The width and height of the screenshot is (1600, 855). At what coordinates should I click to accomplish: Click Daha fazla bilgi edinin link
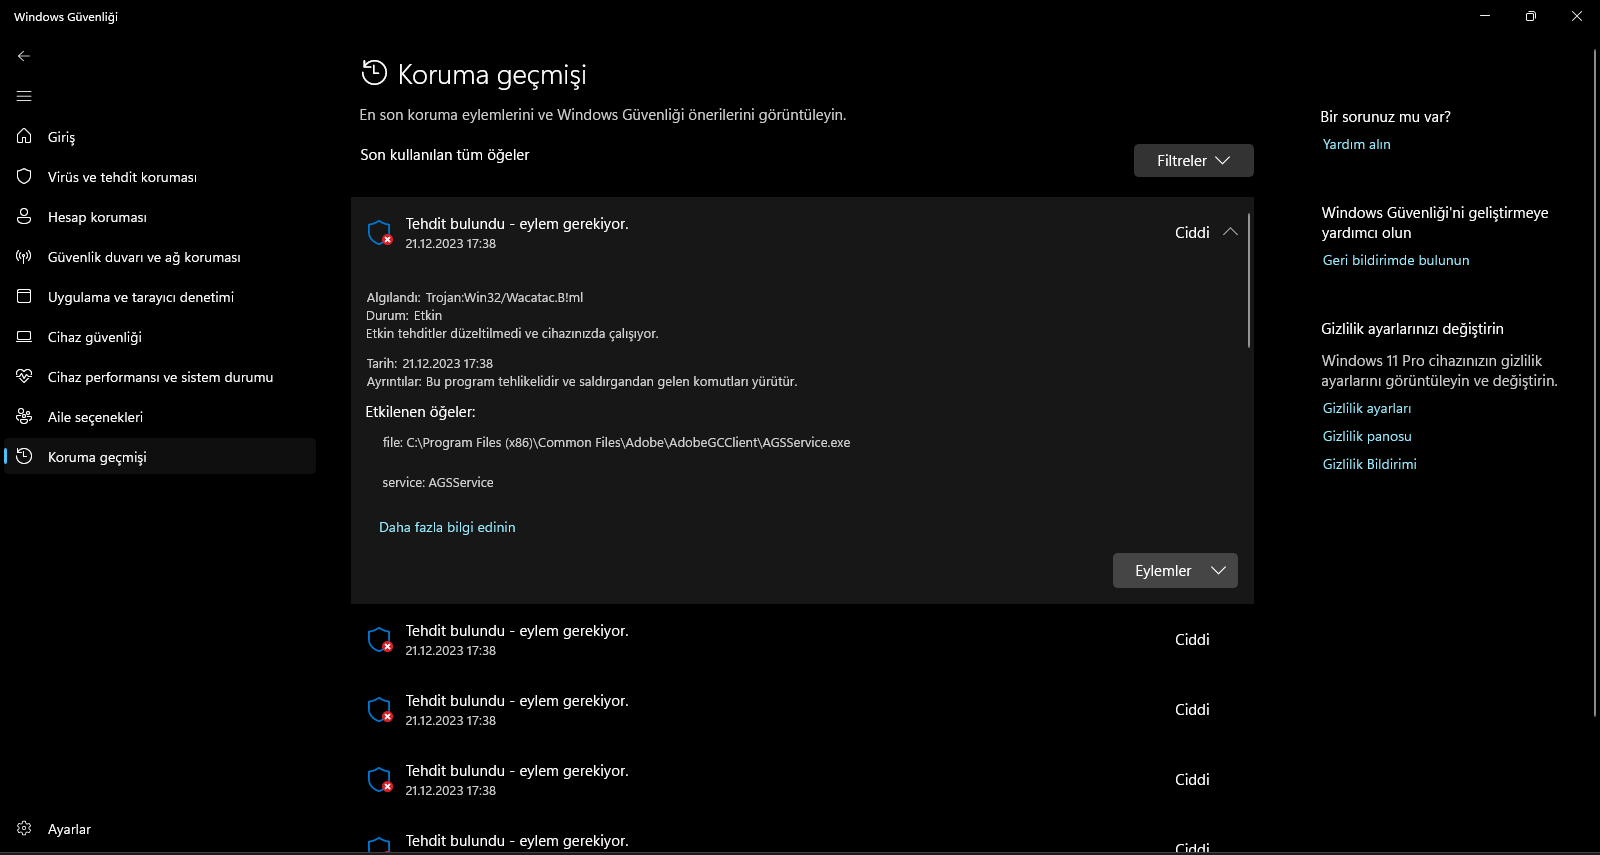tap(447, 527)
